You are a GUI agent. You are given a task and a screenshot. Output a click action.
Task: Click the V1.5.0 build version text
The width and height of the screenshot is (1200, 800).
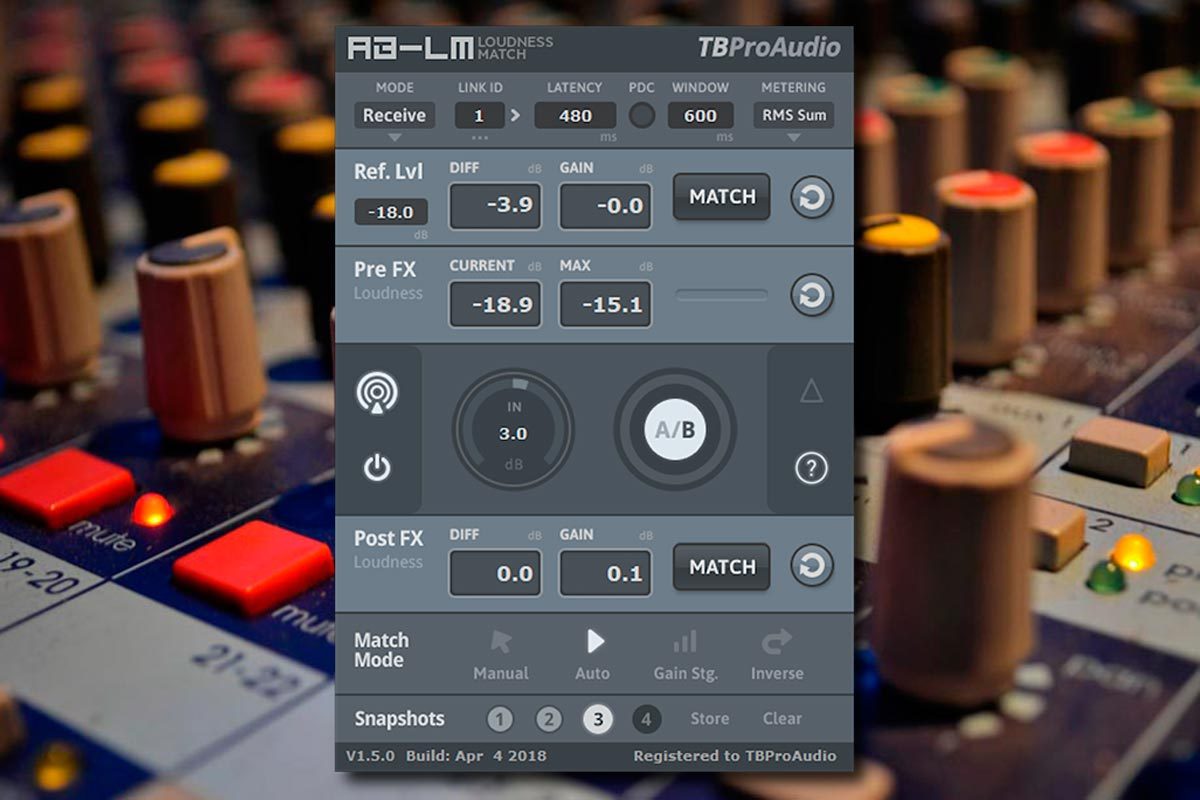pos(446,755)
